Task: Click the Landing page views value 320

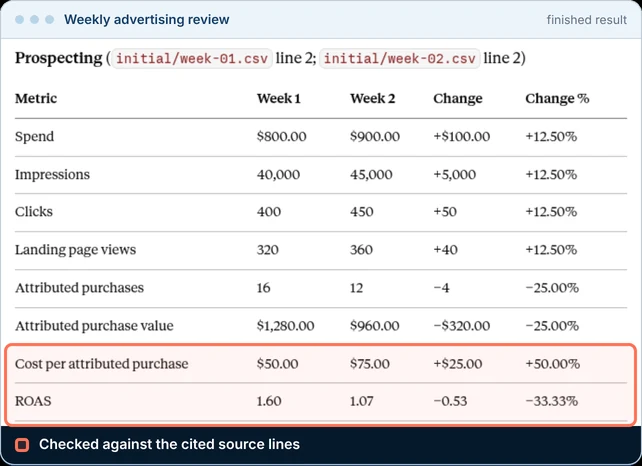Action: (267, 250)
